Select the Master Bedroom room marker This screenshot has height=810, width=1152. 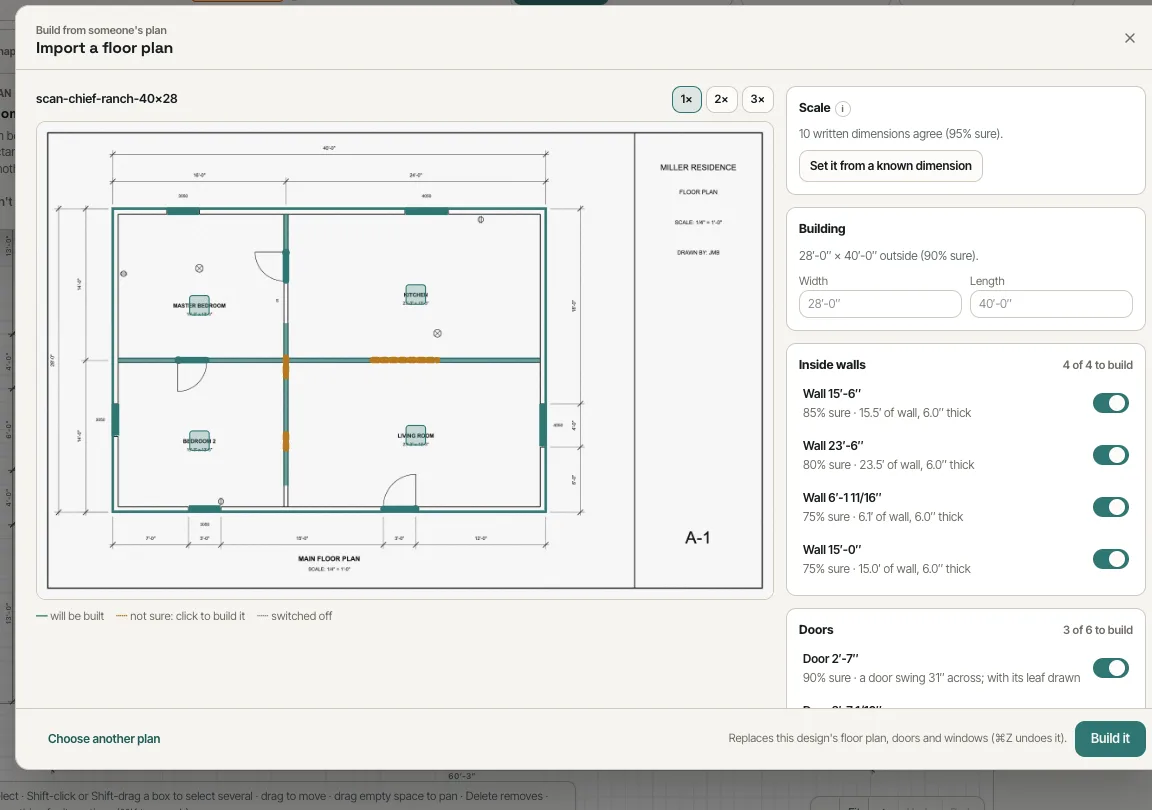[x=199, y=304]
